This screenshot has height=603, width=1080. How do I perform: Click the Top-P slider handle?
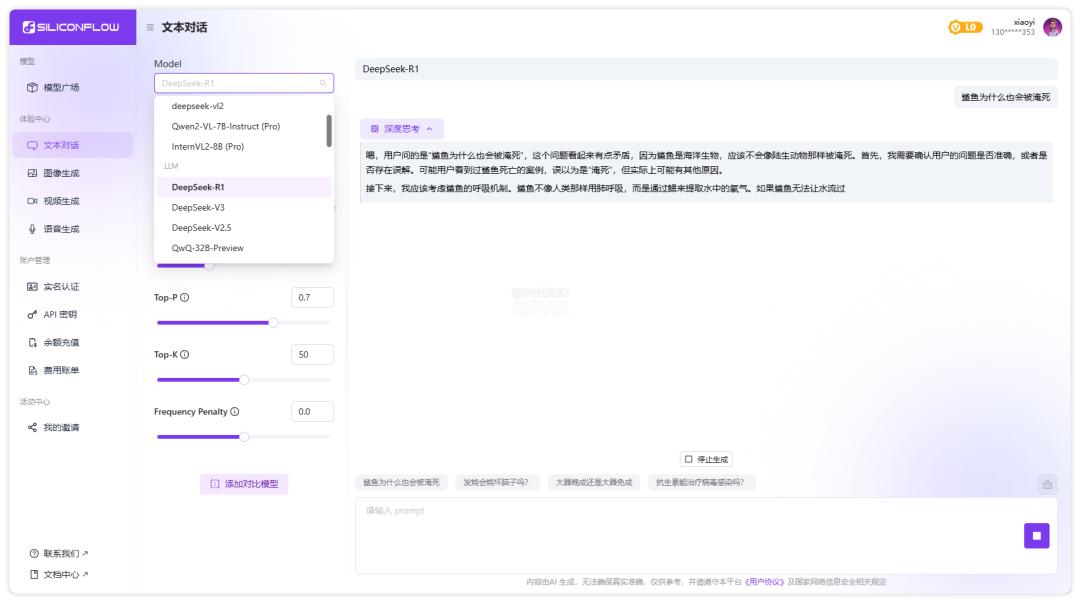(273, 323)
